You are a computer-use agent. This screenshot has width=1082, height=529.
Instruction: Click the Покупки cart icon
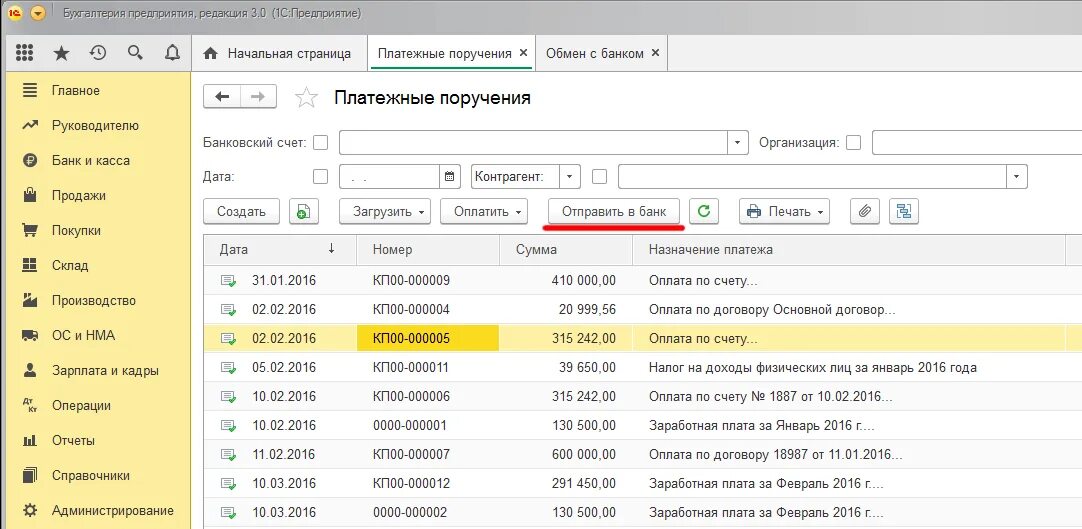click(x=30, y=230)
